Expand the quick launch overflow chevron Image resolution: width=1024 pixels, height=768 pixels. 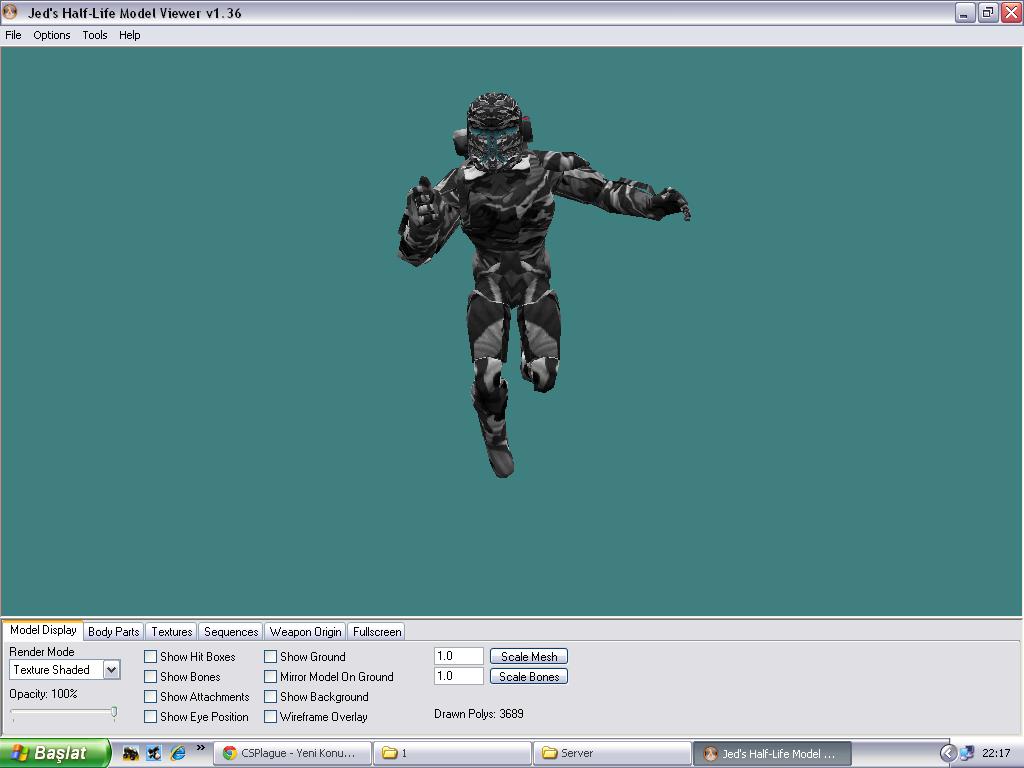coord(200,748)
